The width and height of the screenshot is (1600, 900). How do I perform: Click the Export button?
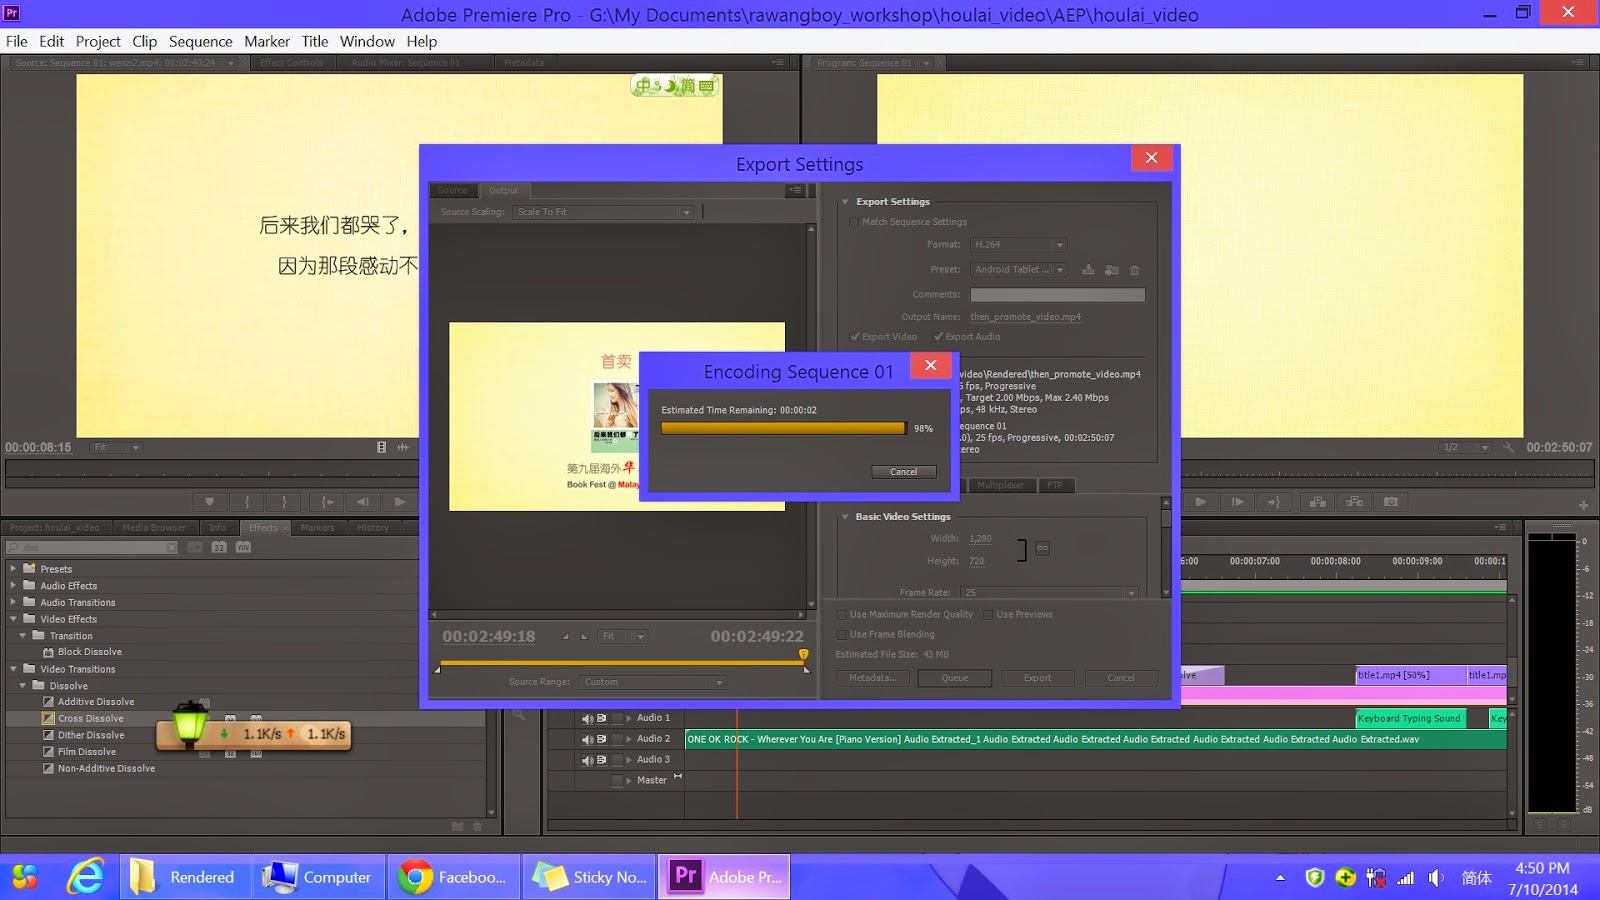point(1038,678)
